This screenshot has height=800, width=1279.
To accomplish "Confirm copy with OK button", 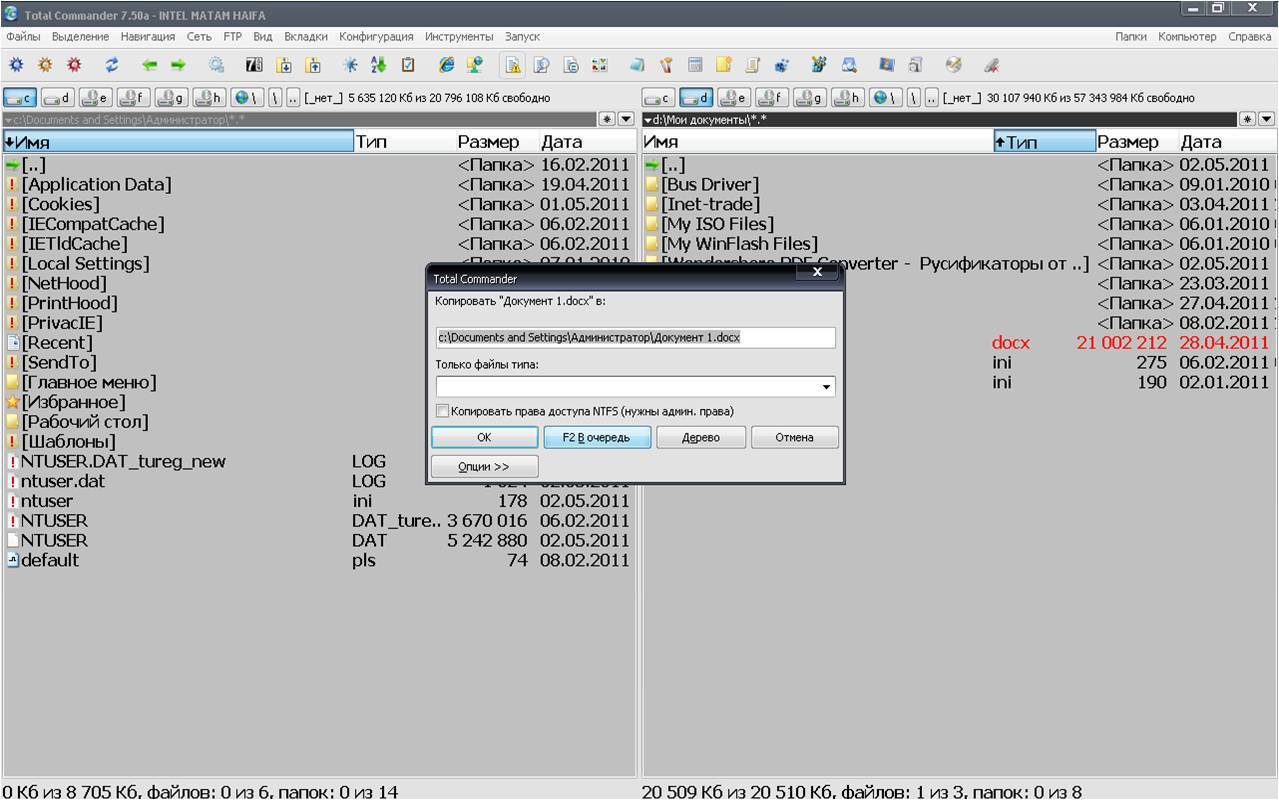I will pos(484,437).
